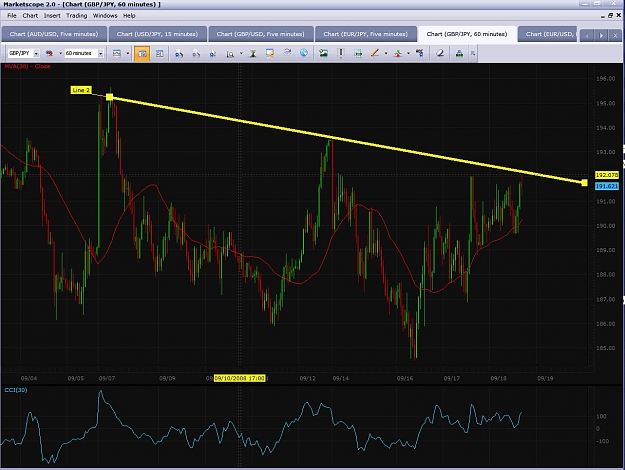Click the green and red arrows indicator icon

click(397, 53)
